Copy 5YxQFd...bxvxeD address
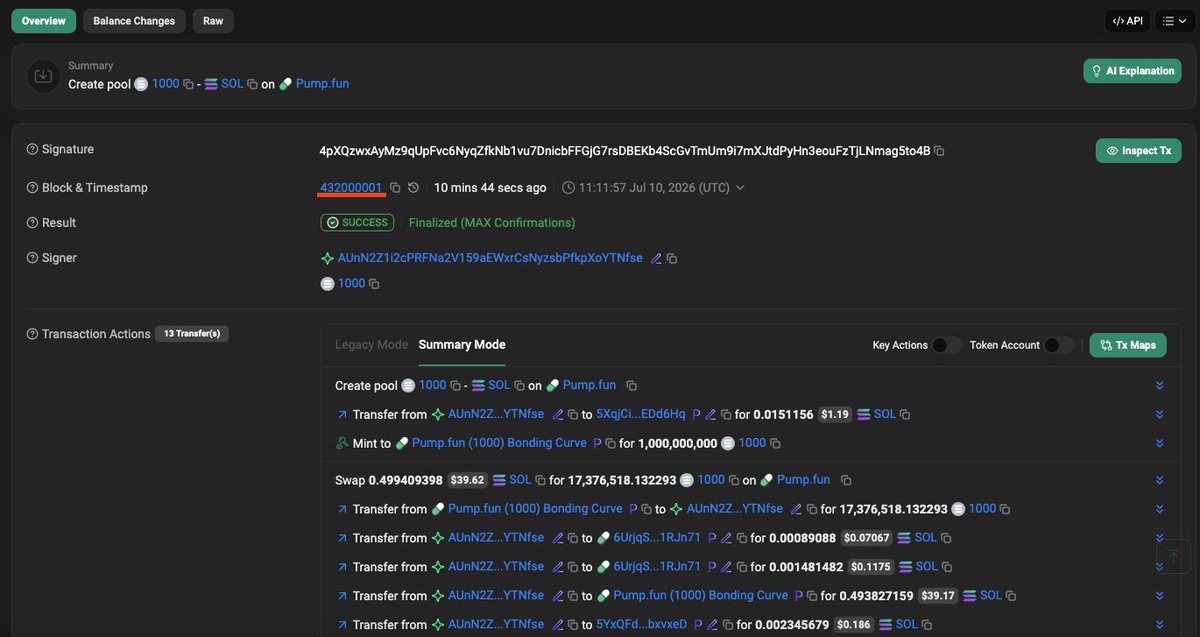 click(x=728, y=625)
